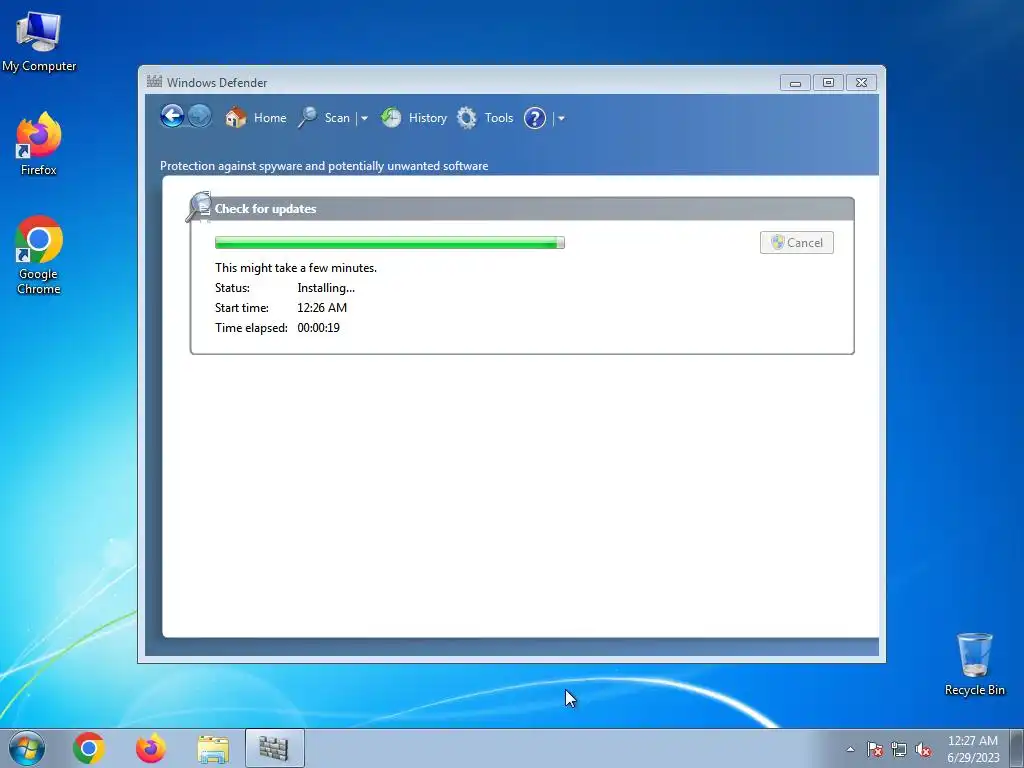Screen dimensions: 1024x768
Task: Click the blue Help question mark
Action: [535, 118]
